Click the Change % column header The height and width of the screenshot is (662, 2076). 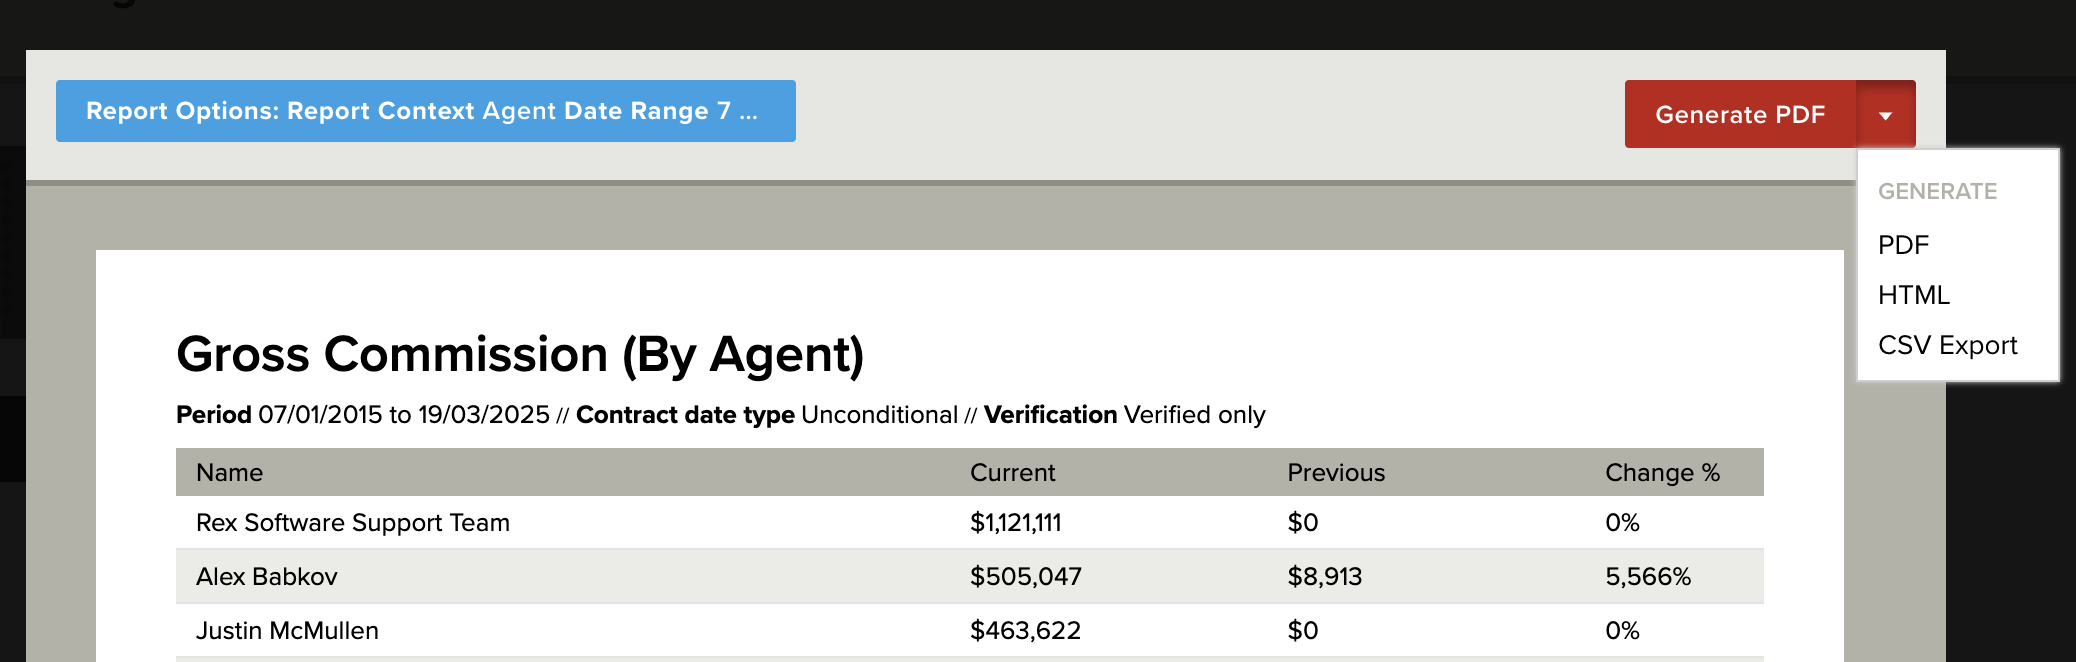1662,473
